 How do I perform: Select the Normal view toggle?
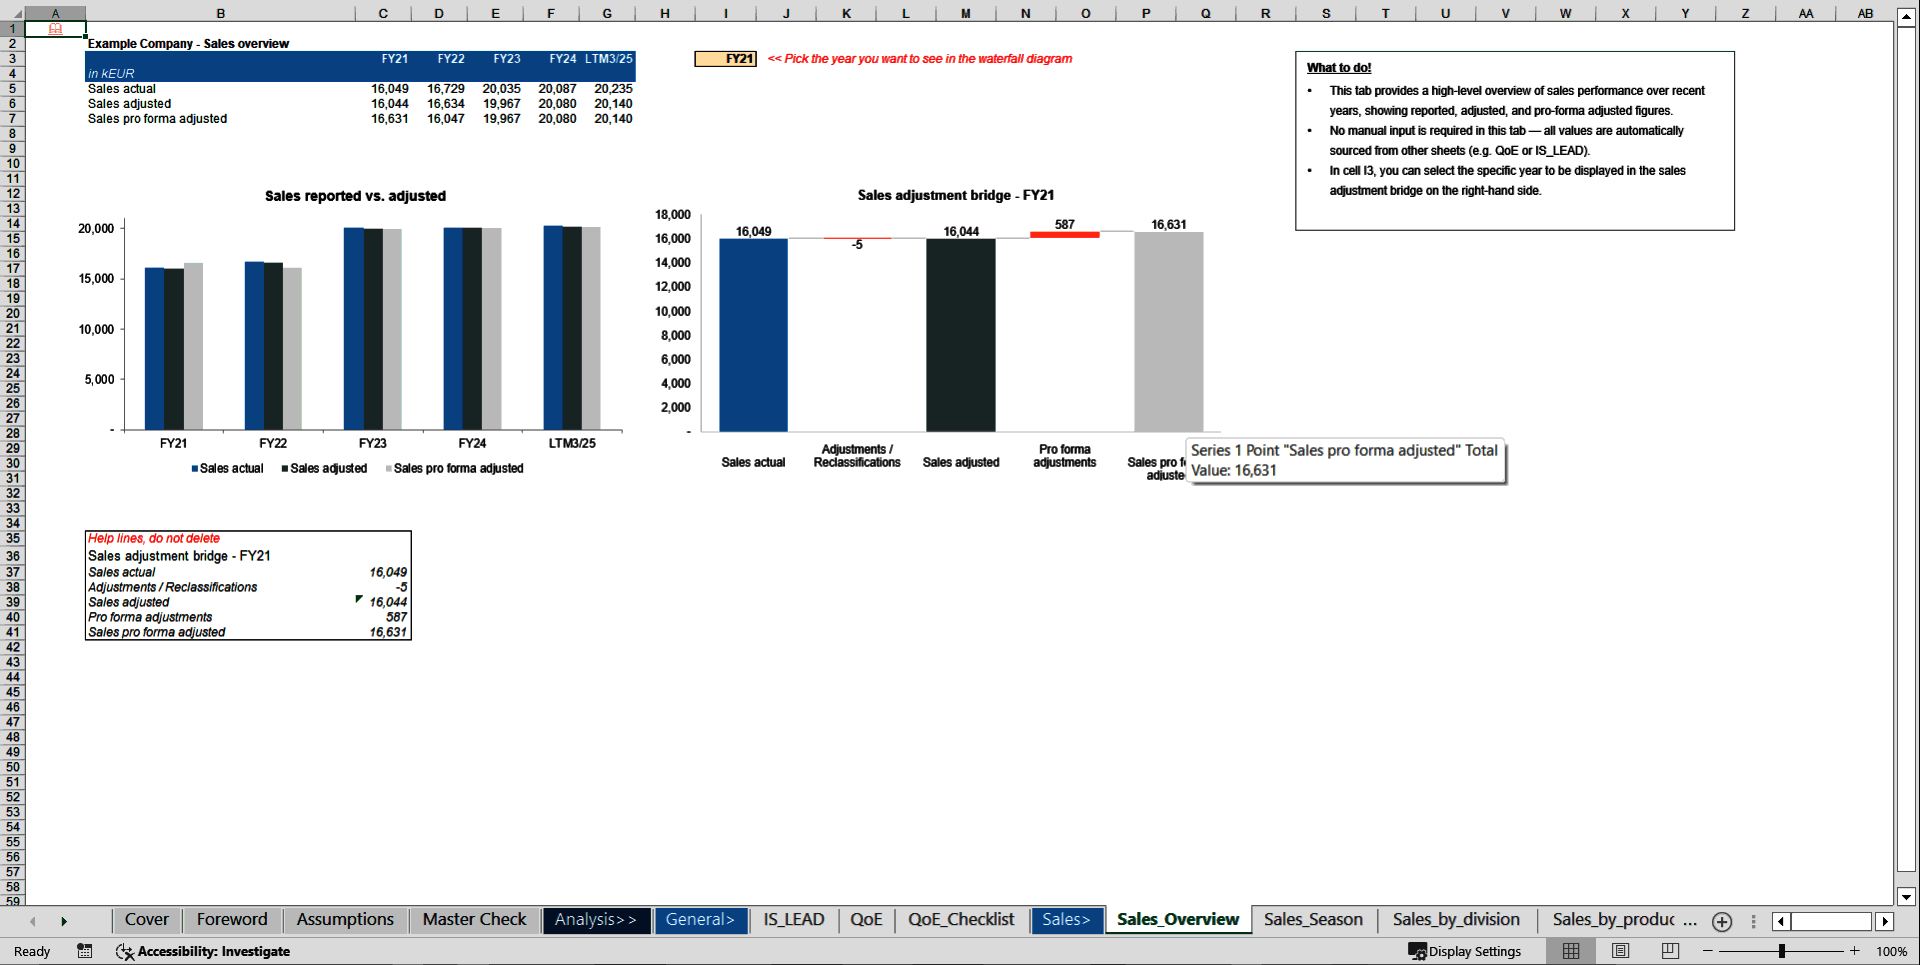(x=1570, y=951)
